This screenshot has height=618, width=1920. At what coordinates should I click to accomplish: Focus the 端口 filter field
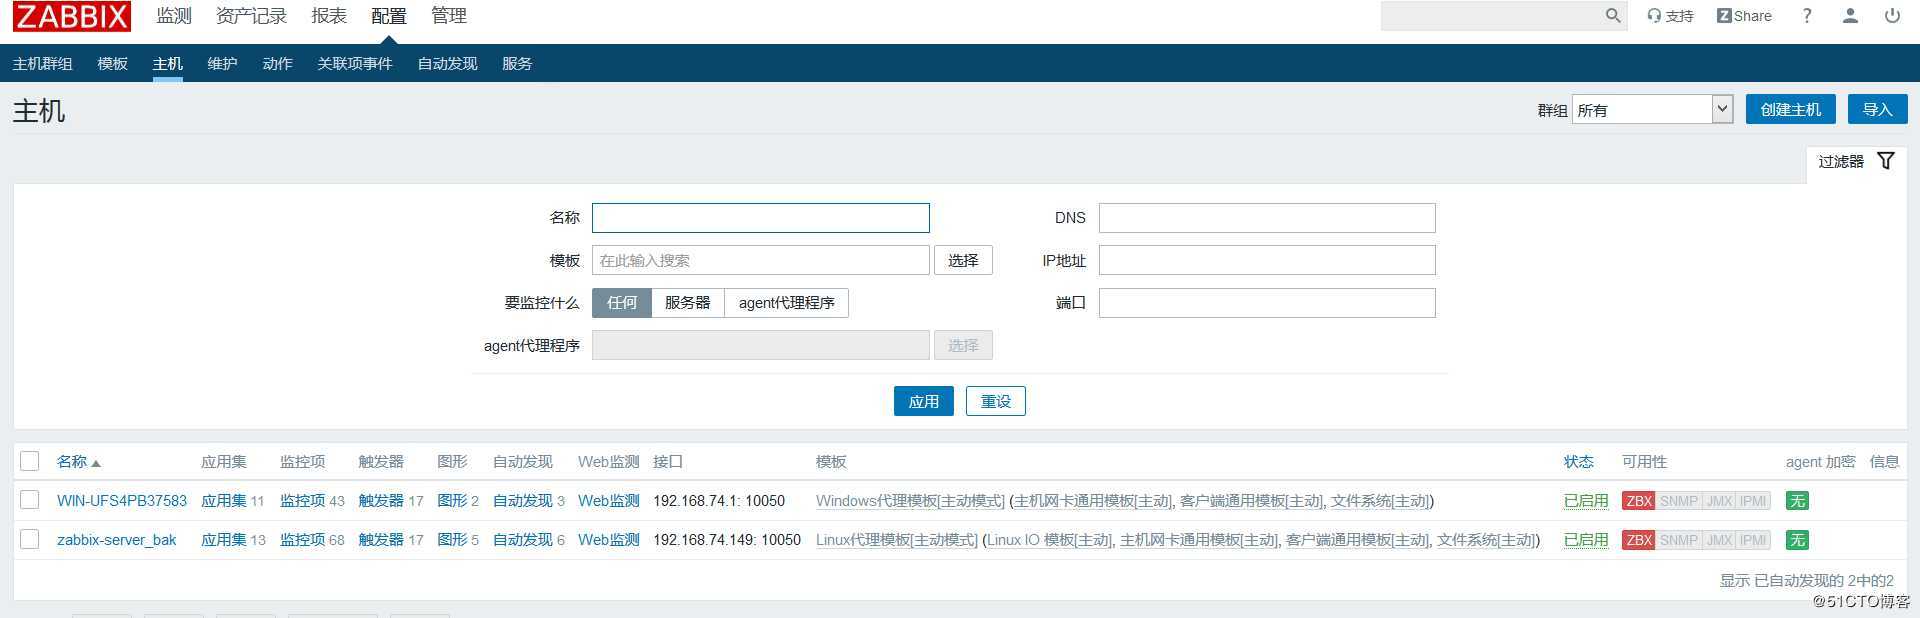pos(1267,303)
